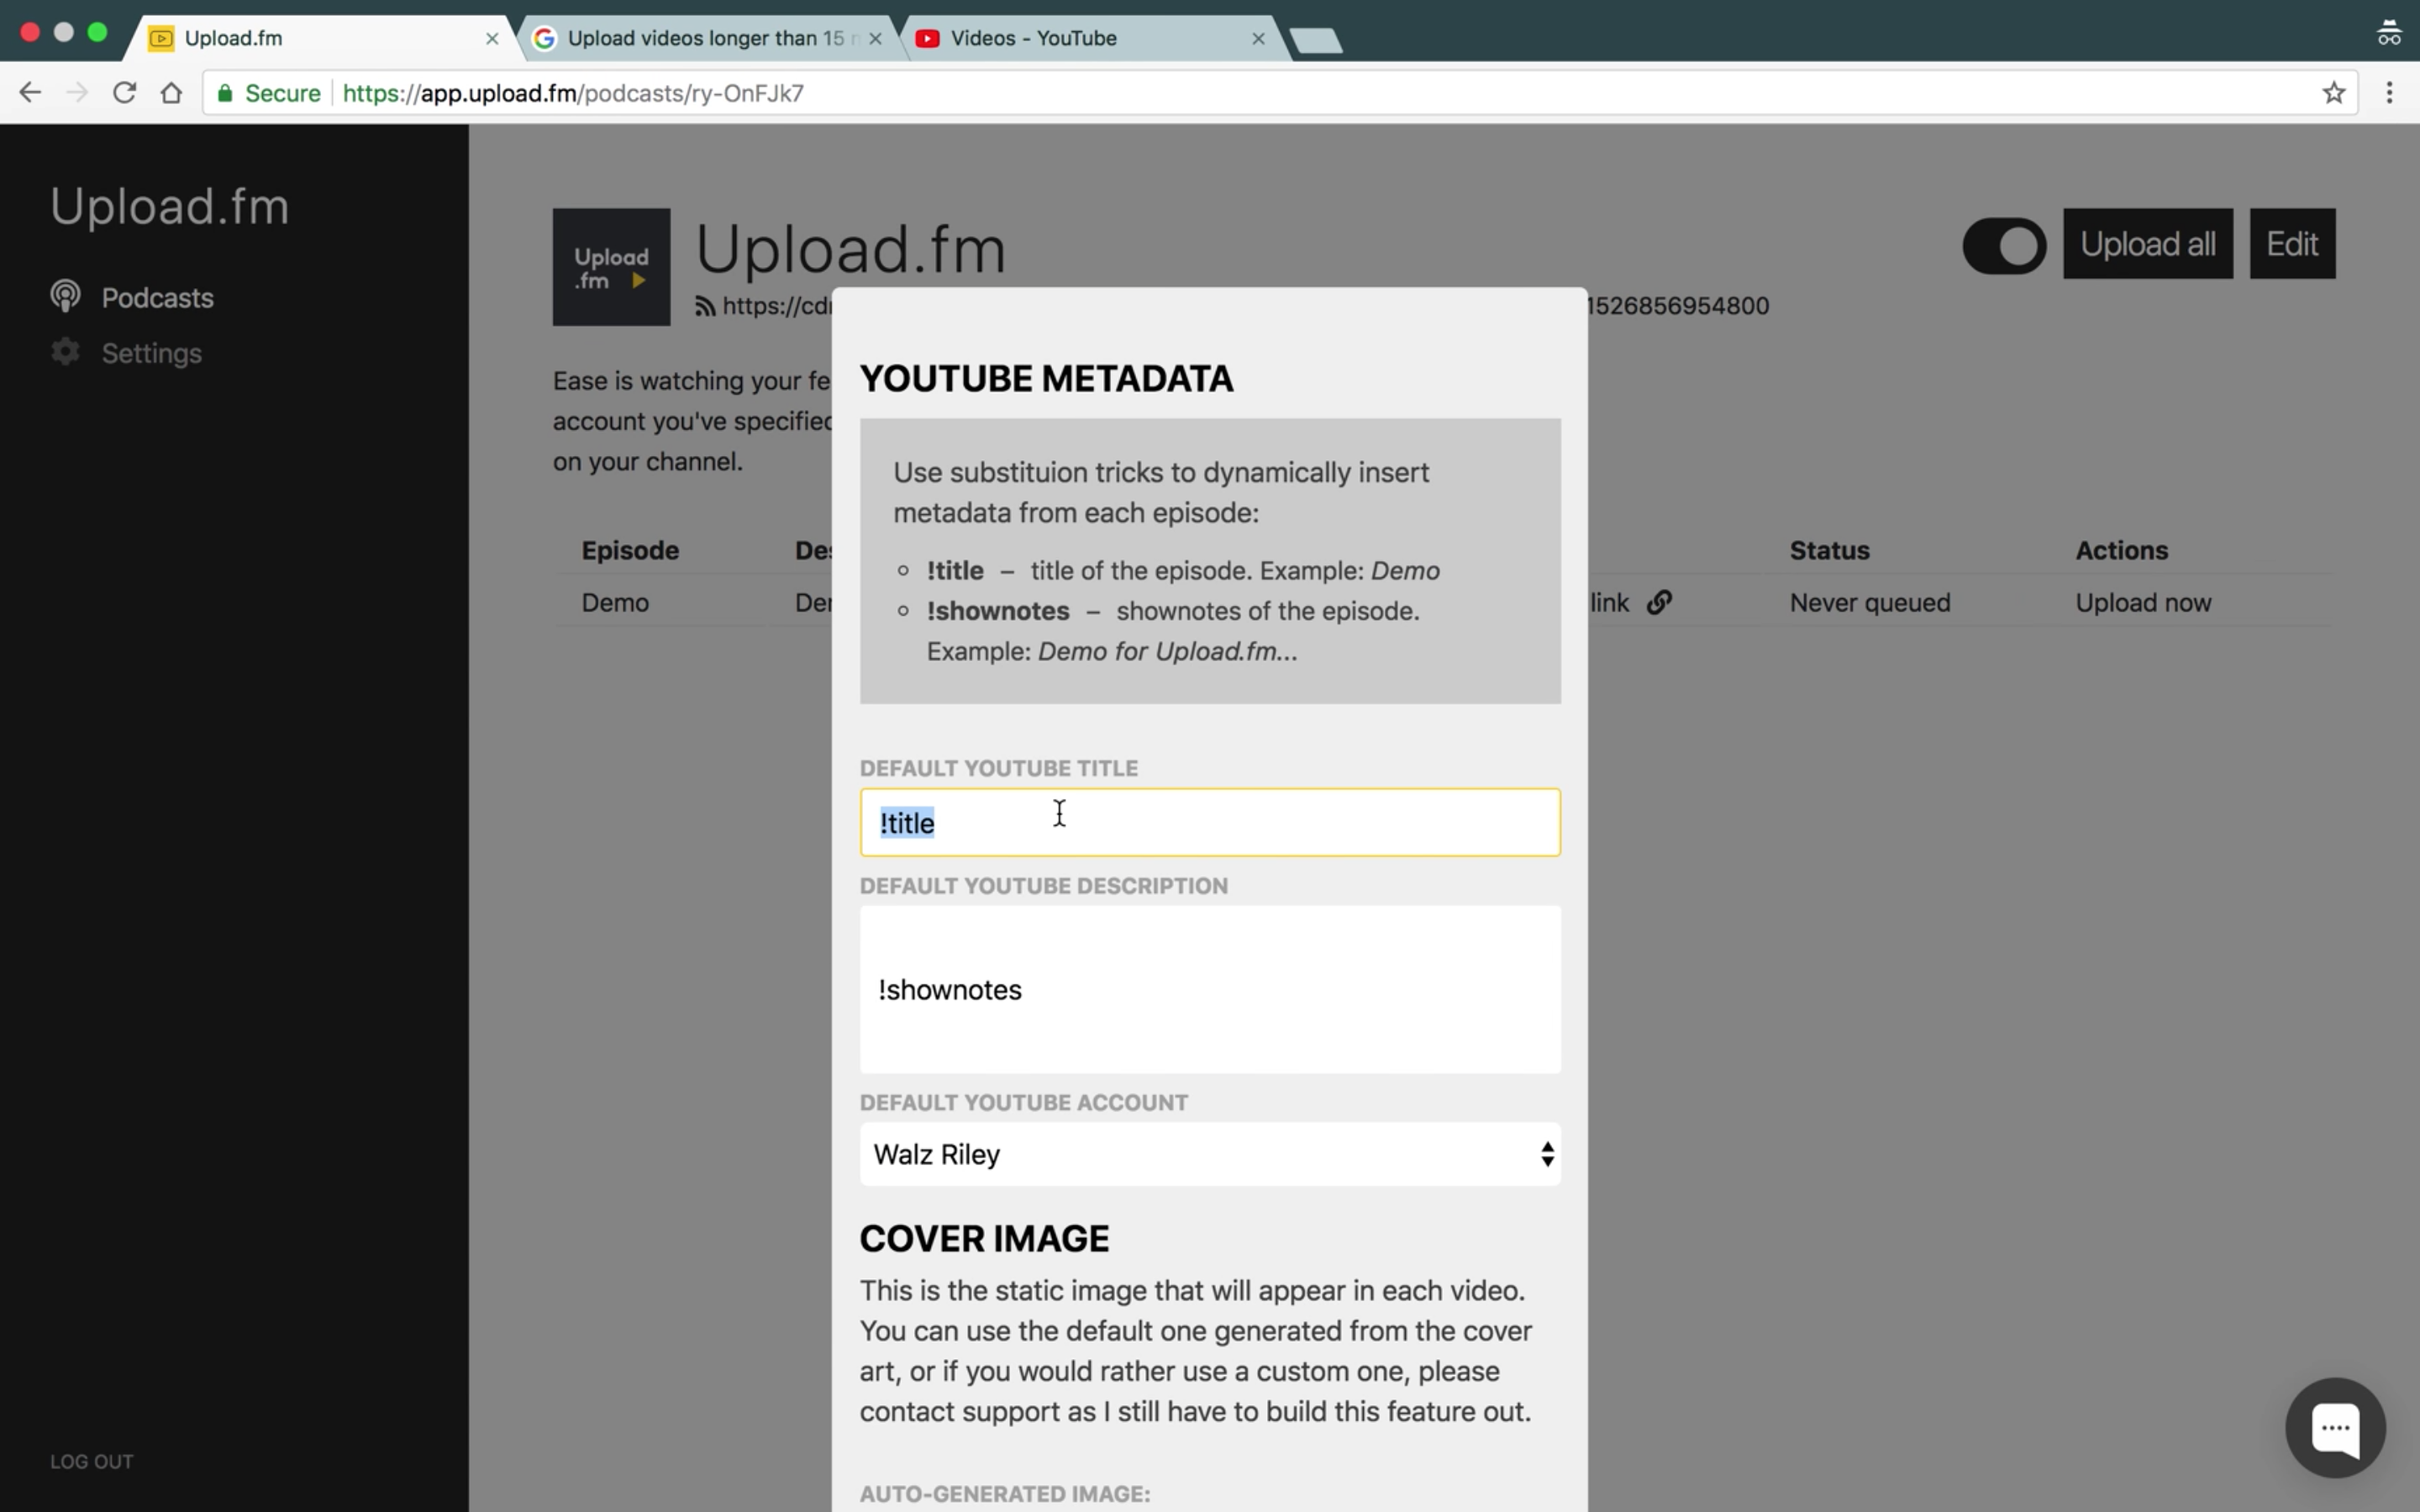This screenshot has width=2420, height=1512.
Task: Click the YOUTUBE METADATA heading
Action: click(1046, 378)
